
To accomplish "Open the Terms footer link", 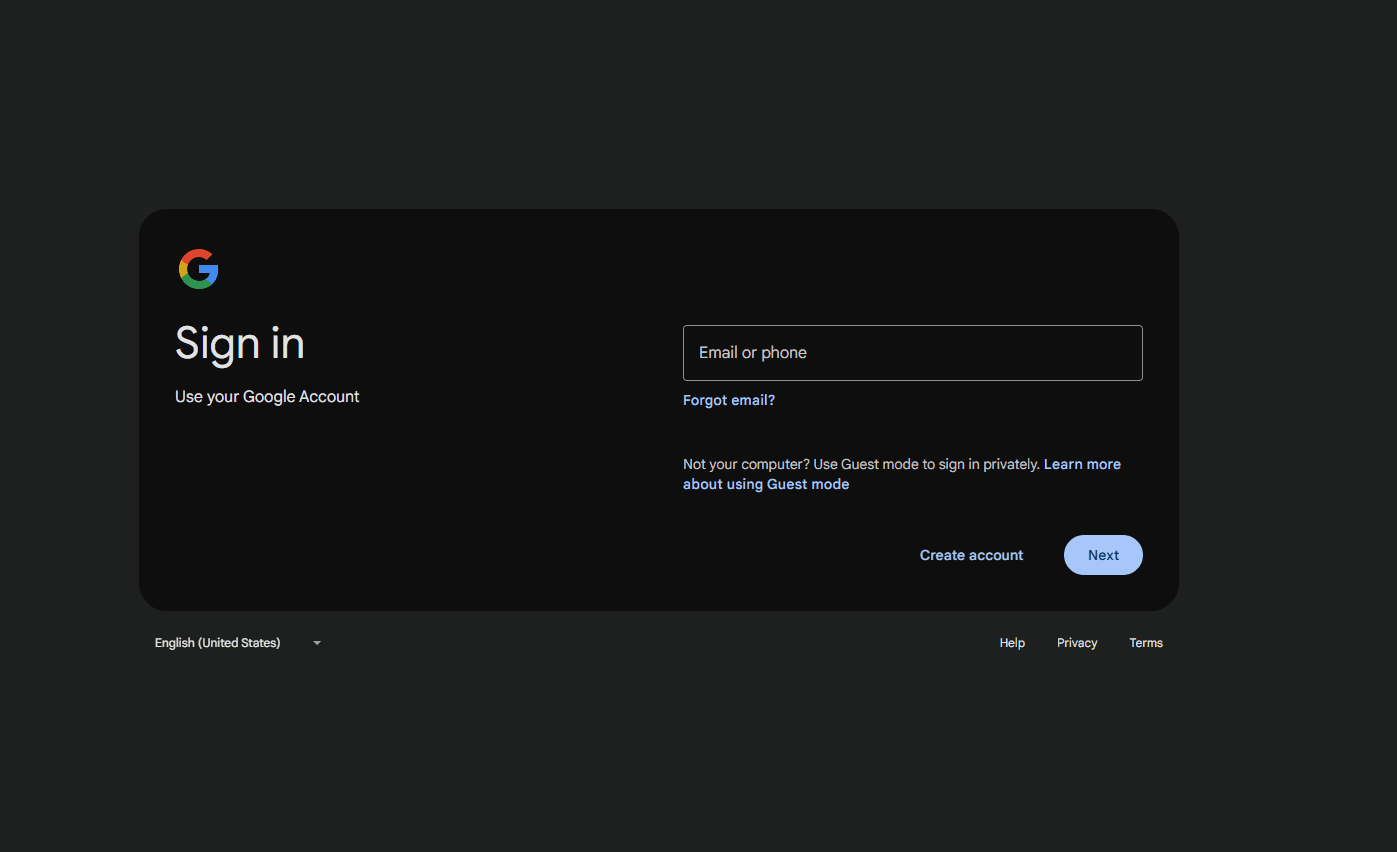I will point(1145,643).
